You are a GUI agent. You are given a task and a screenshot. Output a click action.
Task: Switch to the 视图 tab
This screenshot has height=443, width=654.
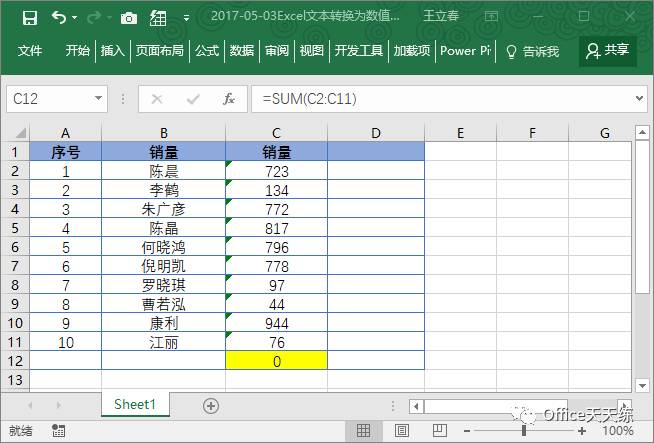[312, 51]
